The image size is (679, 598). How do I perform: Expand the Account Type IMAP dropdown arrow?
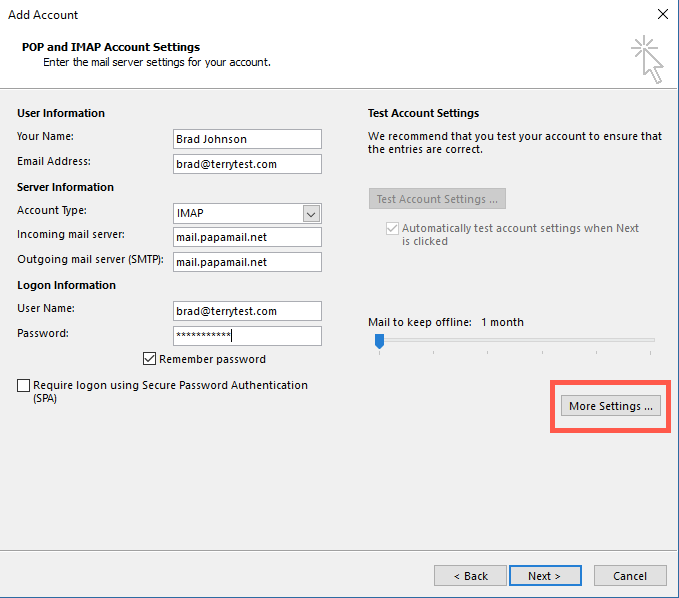311,213
